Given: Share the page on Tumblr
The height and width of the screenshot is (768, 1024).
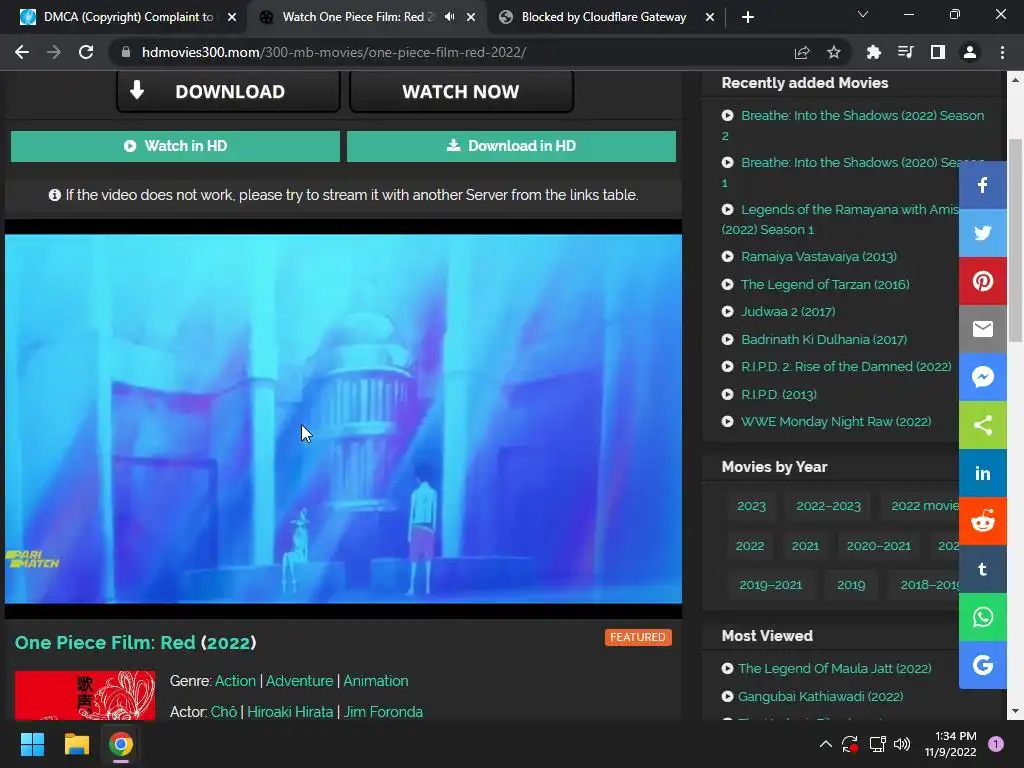Looking at the screenshot, I should (x=982, y=569).
